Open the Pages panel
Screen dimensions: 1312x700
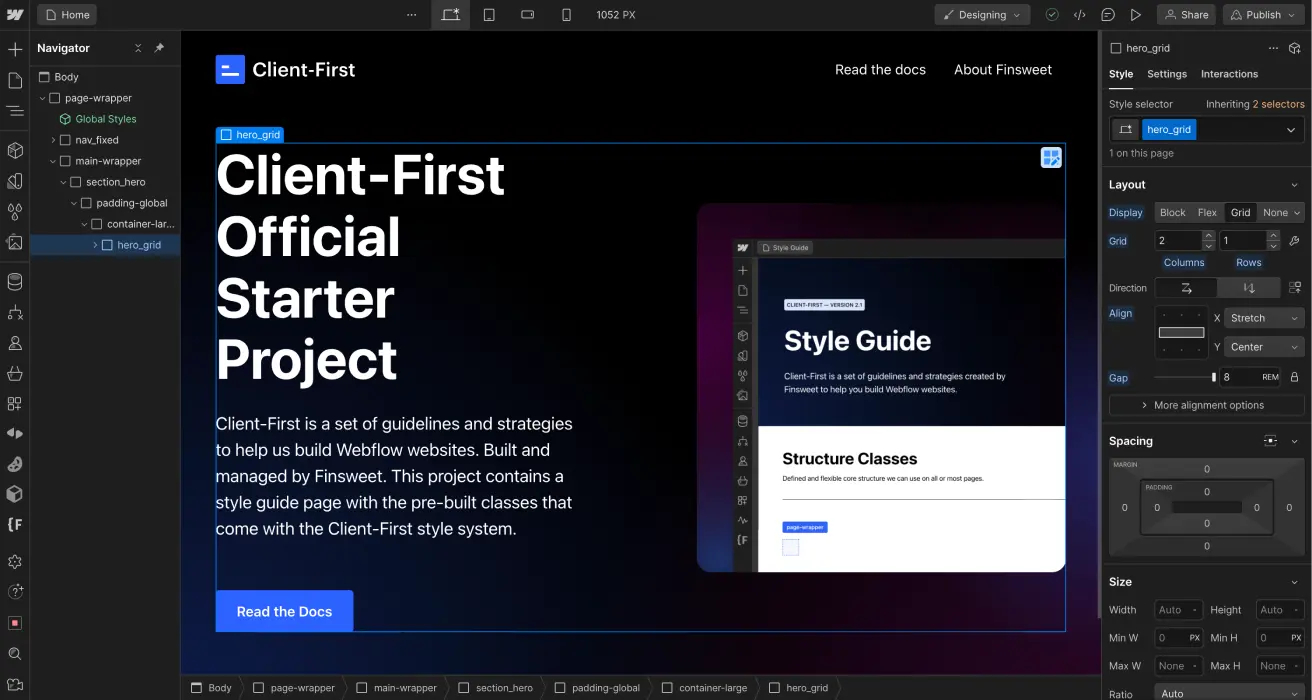pos(15,78)
